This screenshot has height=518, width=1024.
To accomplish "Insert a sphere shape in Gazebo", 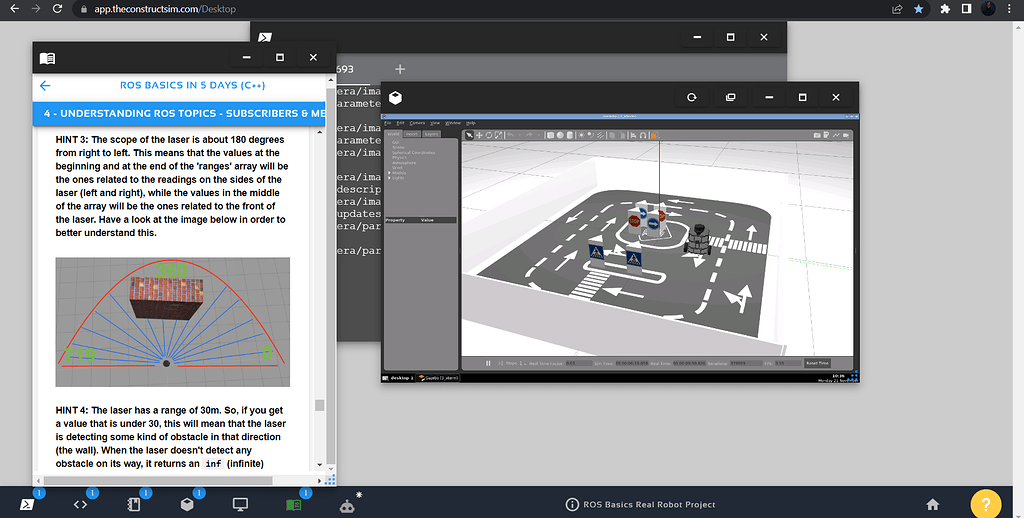I will point(560,135).
